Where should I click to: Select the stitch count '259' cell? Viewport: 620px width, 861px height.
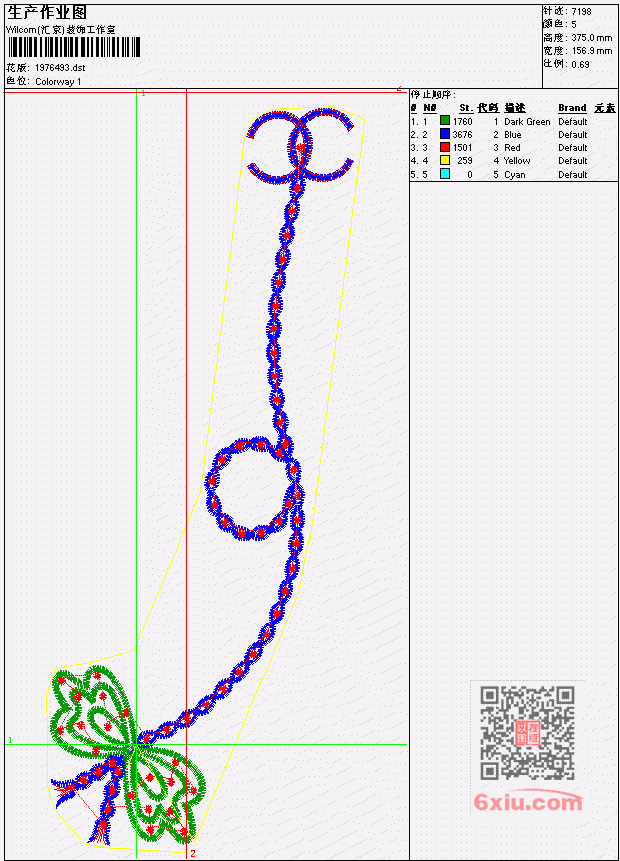465,161
